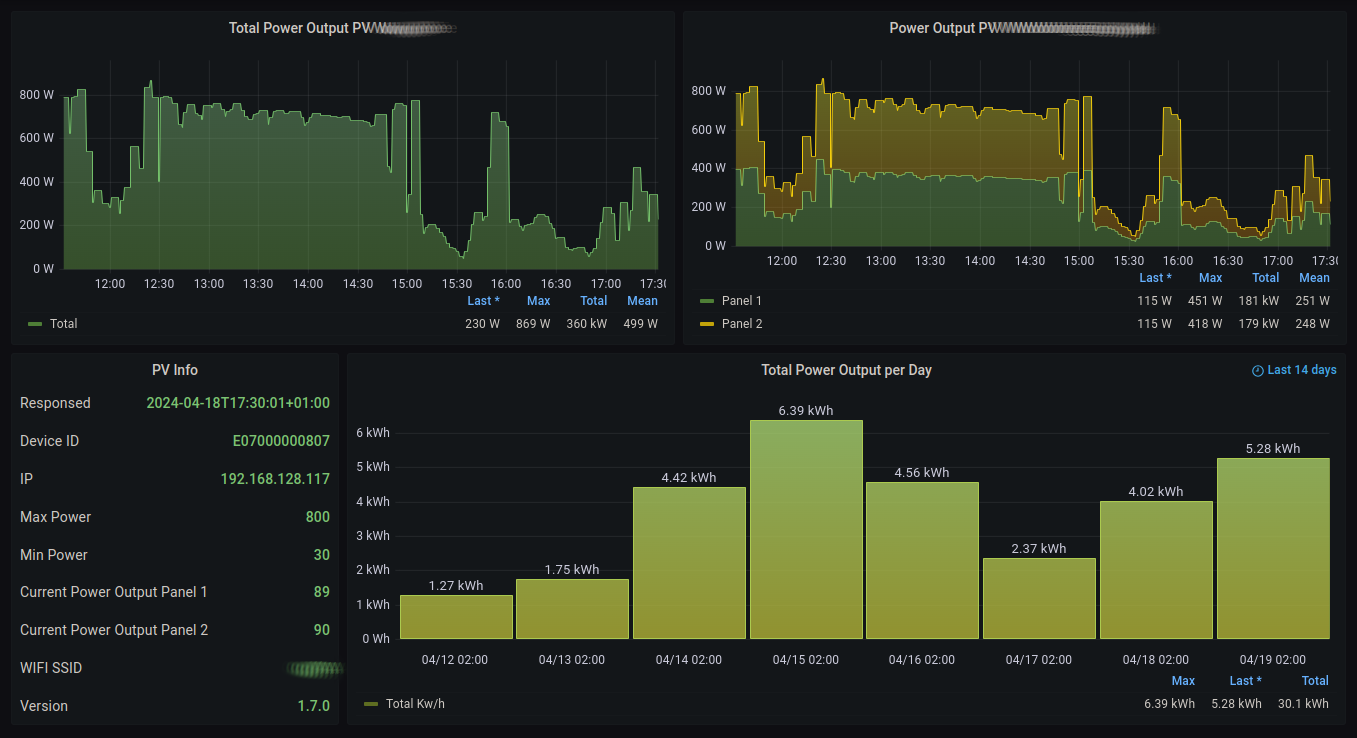1357x738 pixels.
Task: Sort by Mean in Total Power Output legend
Action: coord(642,301)
